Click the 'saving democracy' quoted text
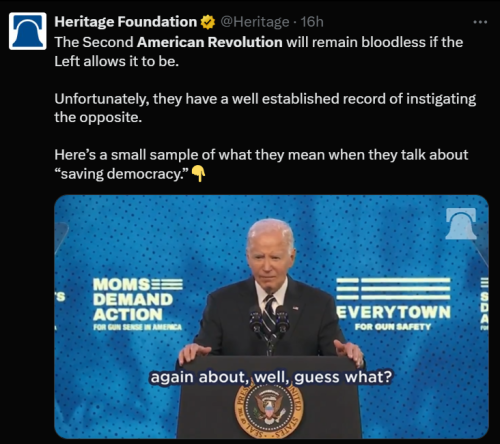Viewport: 500px width, 444px height. pyautogui.click(x=121, y=174)
